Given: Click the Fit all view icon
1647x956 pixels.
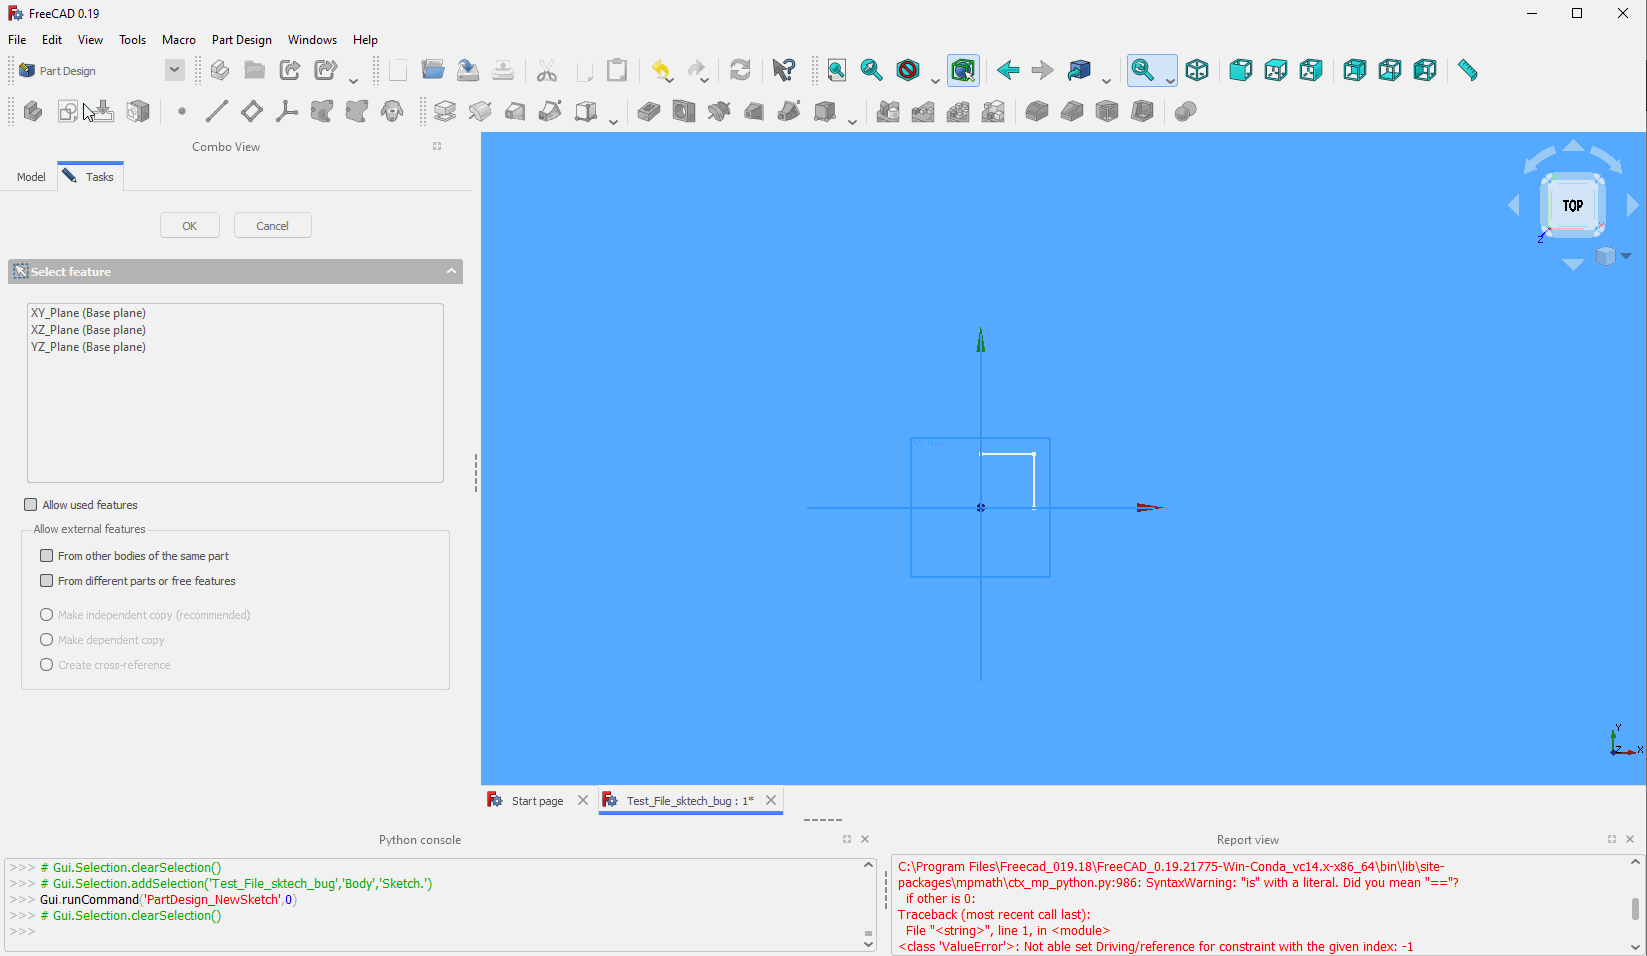Looking at the screenshot, I should (836, 70).
